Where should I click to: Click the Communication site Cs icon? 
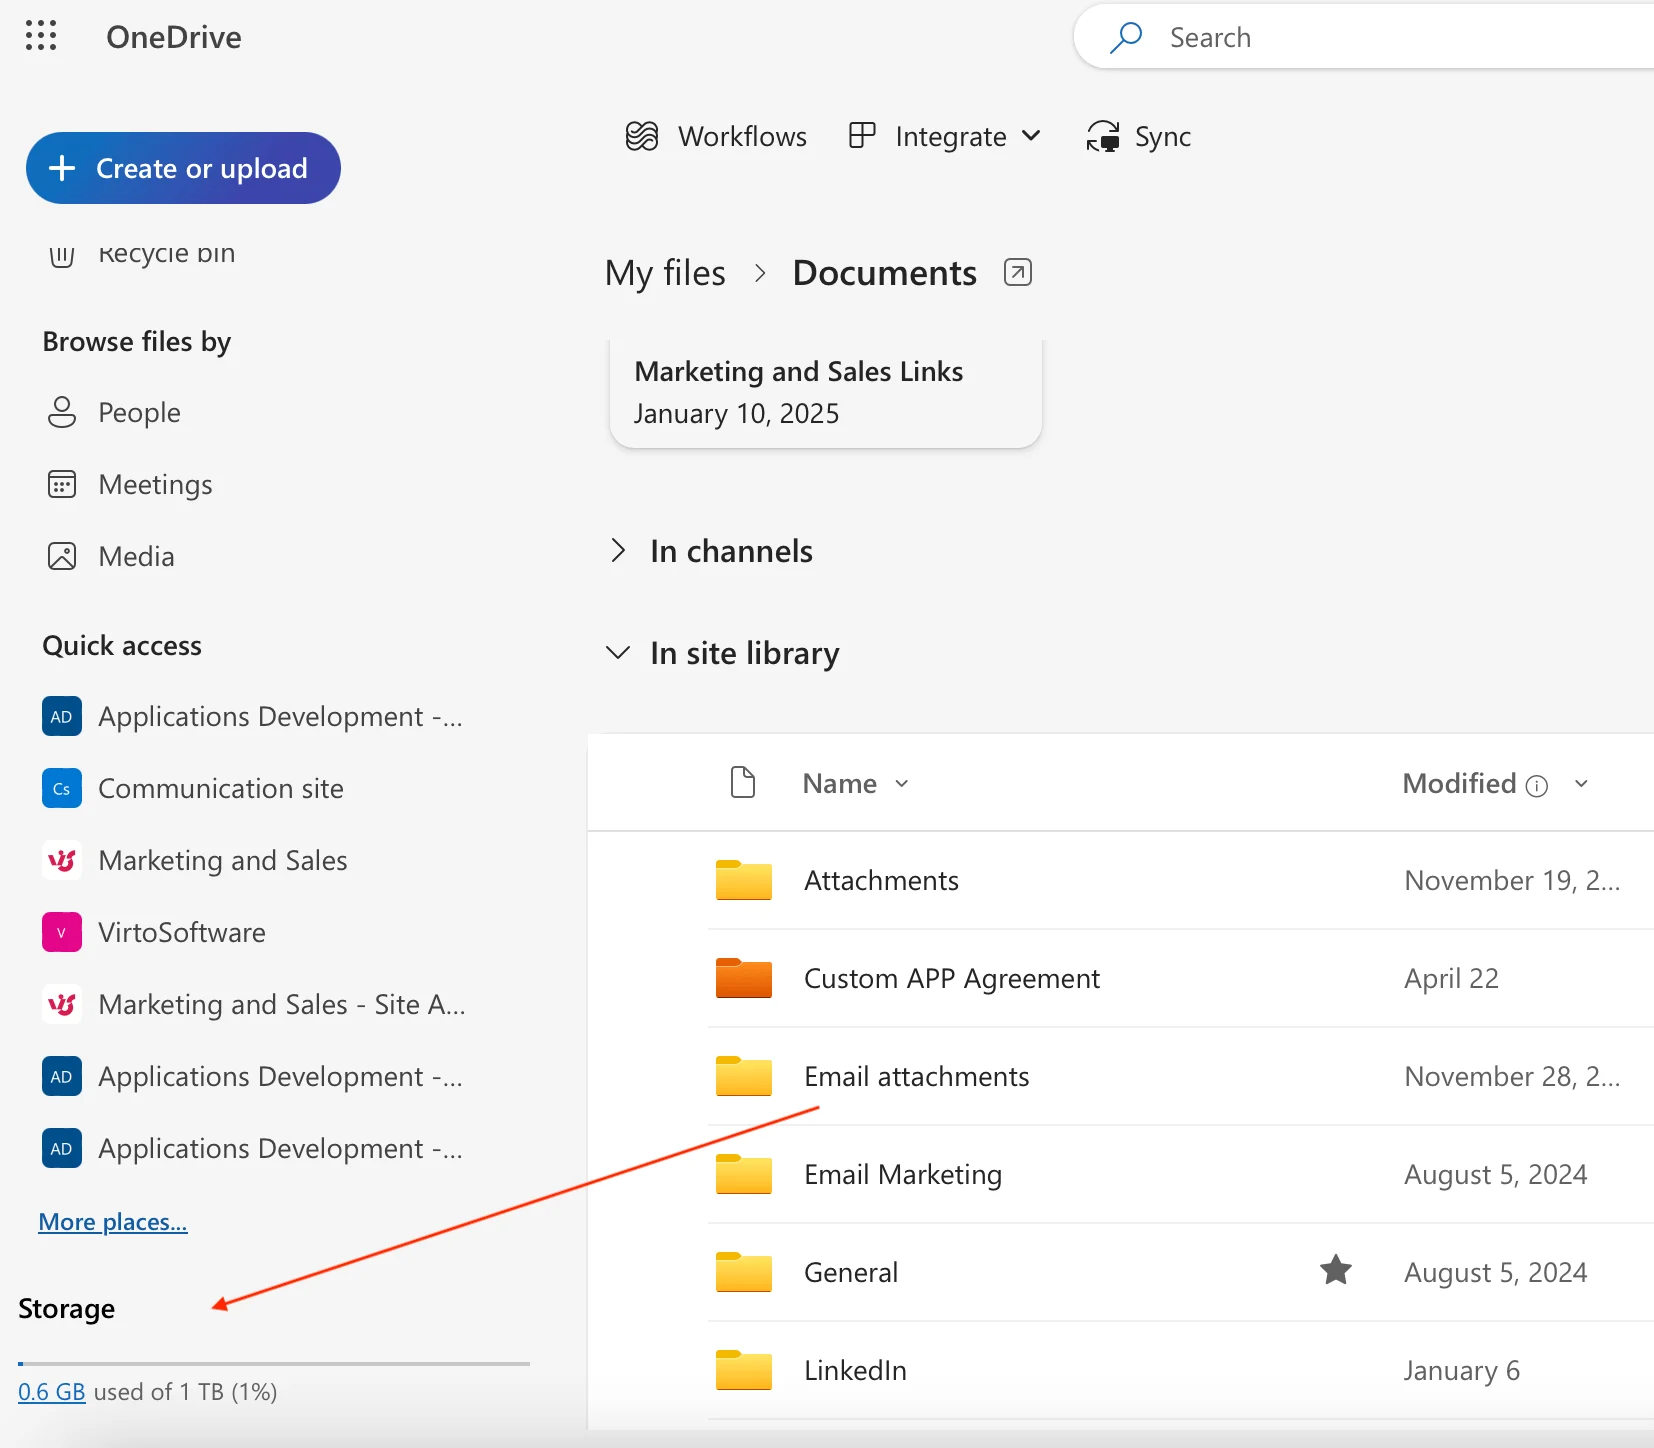[62, 788]
